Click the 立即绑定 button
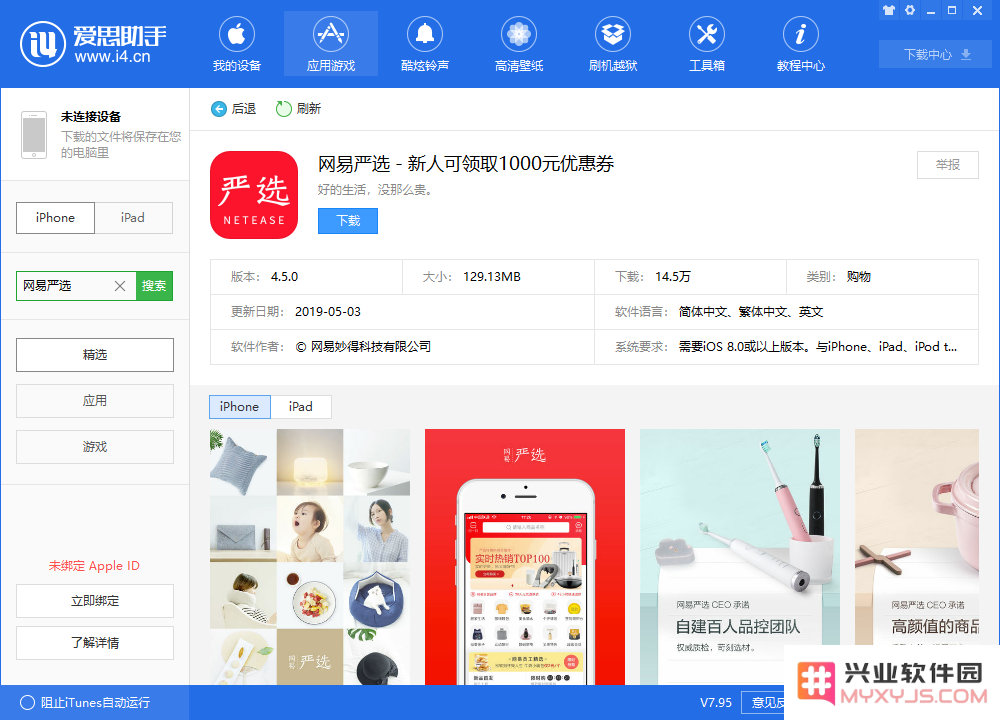1000x720 pixels. coord(95,601)
